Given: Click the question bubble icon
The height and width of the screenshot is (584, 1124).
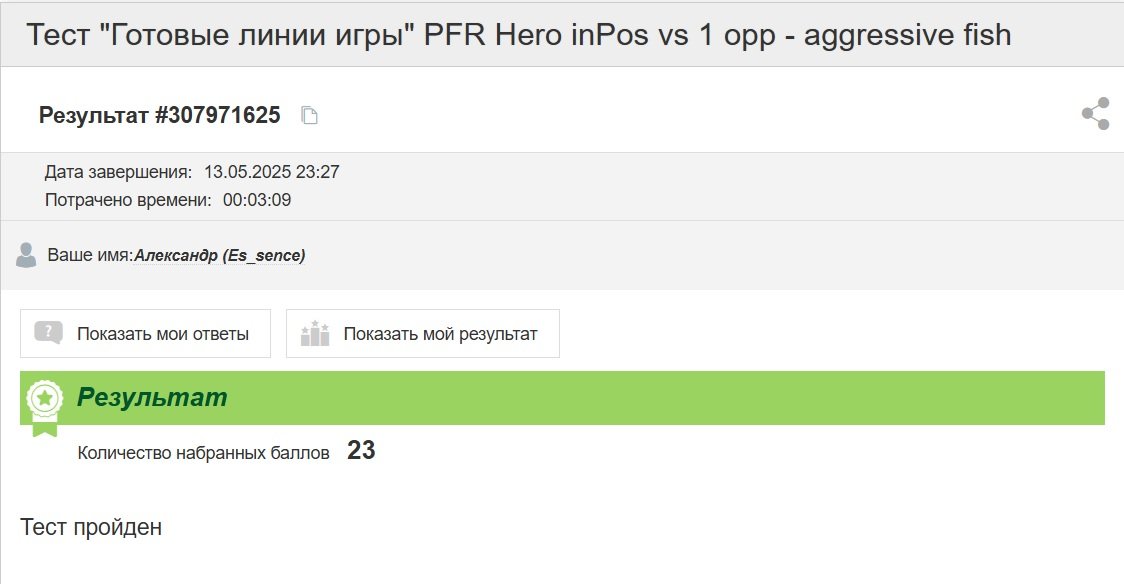Looking at the screenshot, I should (x=48, y=333).
